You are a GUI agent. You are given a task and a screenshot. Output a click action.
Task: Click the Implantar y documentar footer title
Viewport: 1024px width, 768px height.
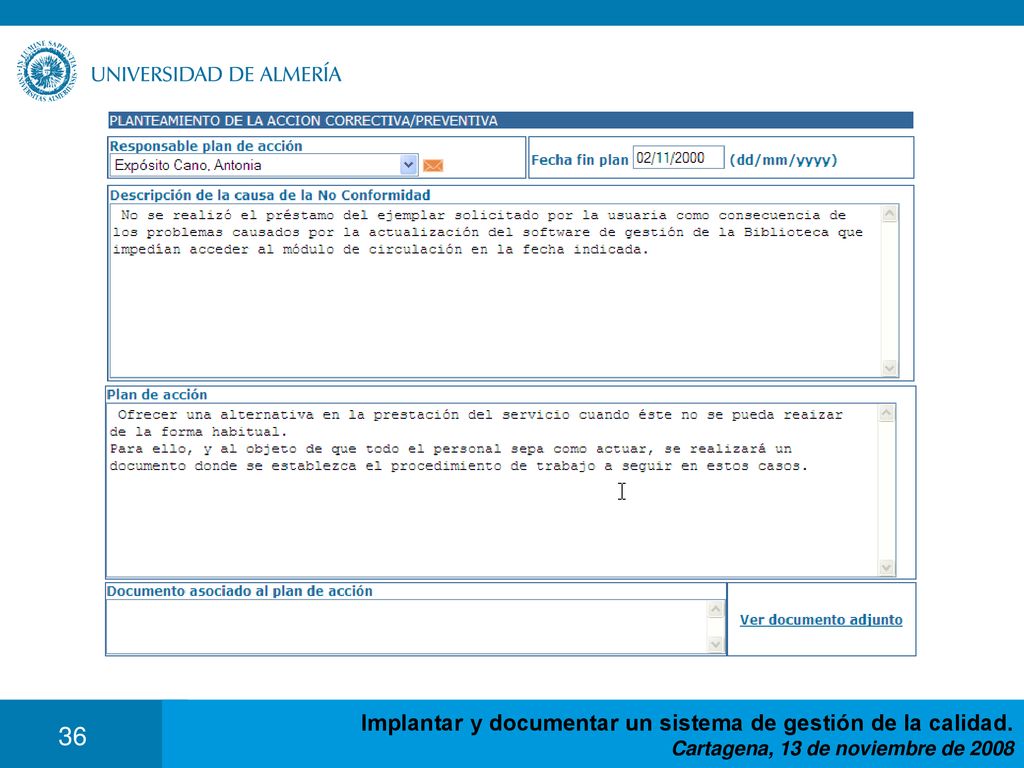point(687,723)
